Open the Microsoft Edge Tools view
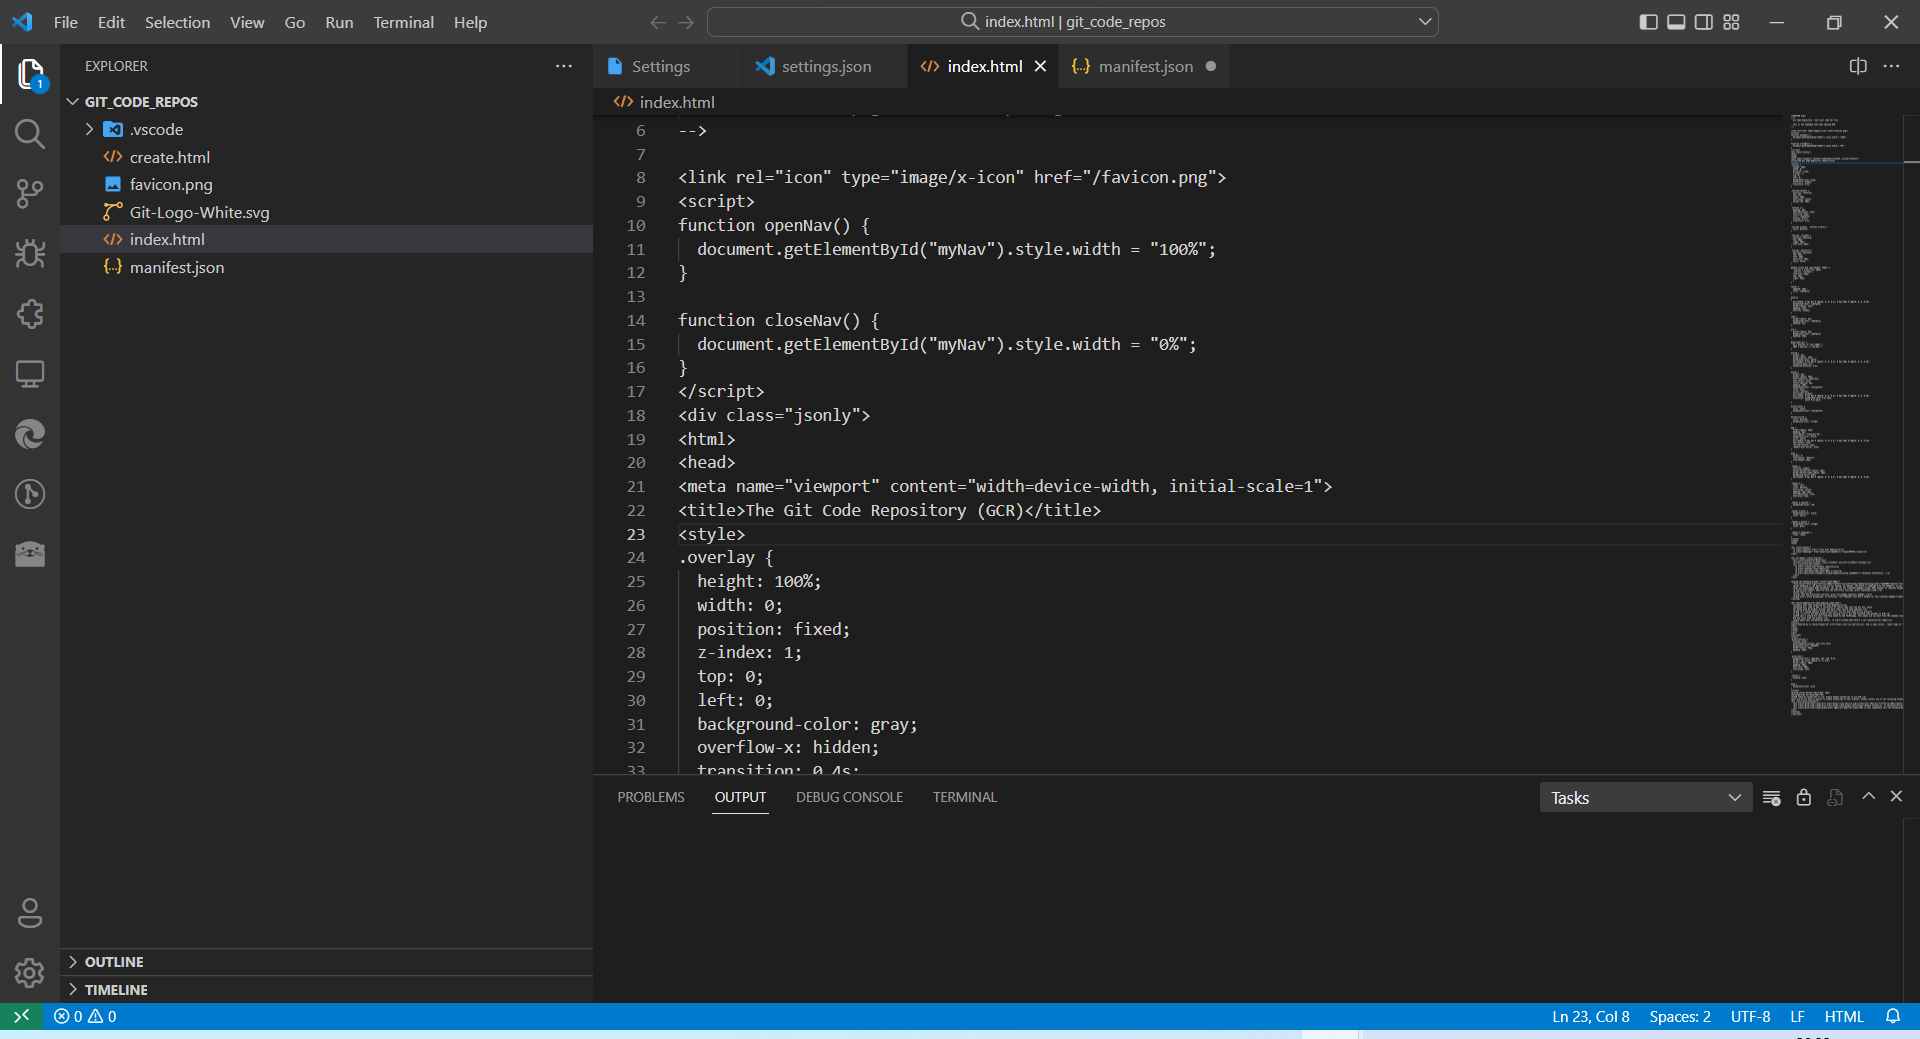Viewport: 1920px width, 1039px height. click(x=30, y=434)
